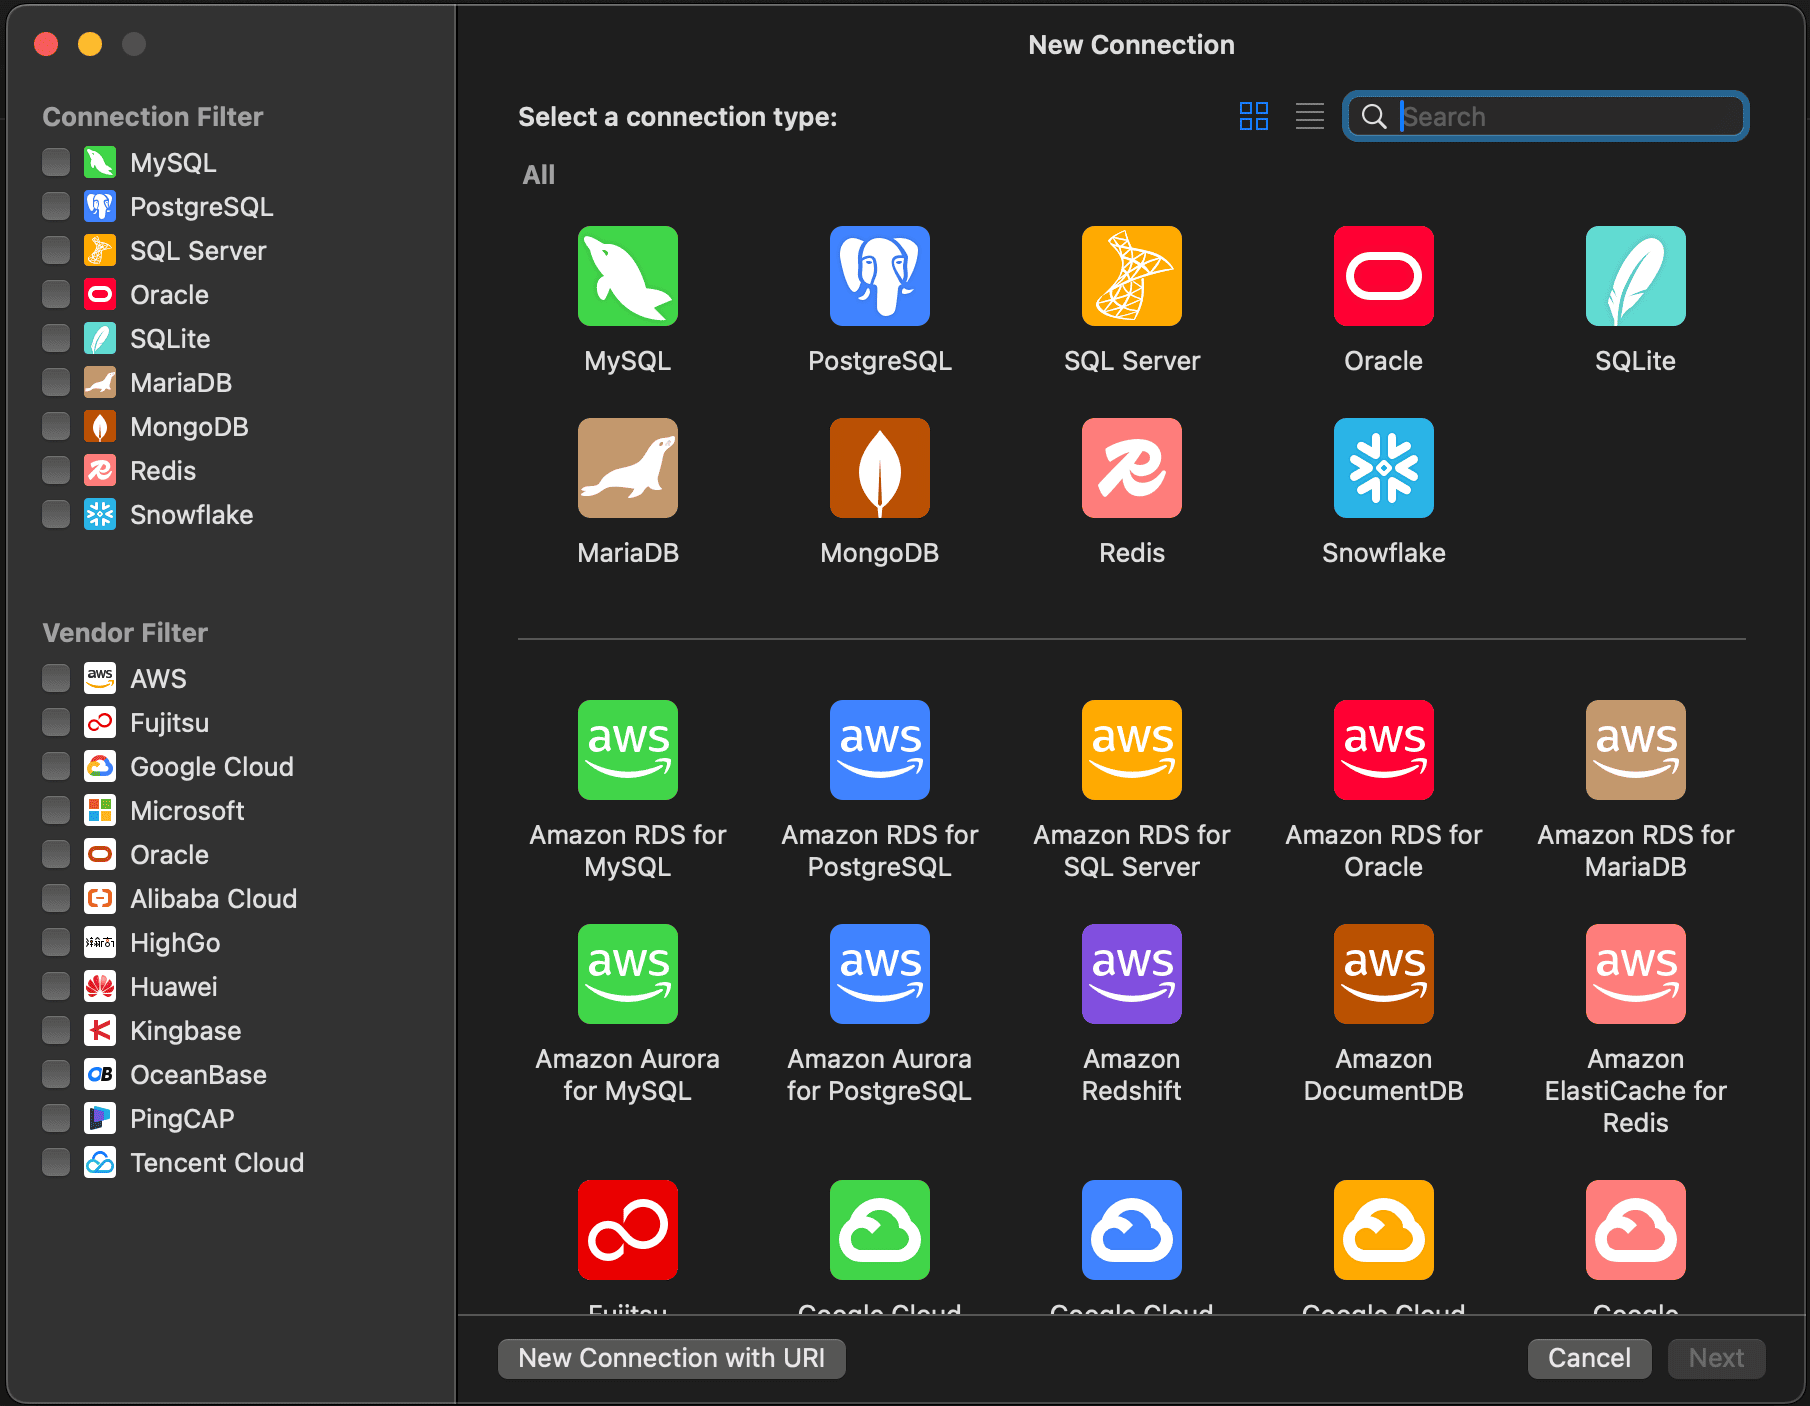Click the Next button
The image size is (1810, 1406).
click(x=1716, y=1358)
